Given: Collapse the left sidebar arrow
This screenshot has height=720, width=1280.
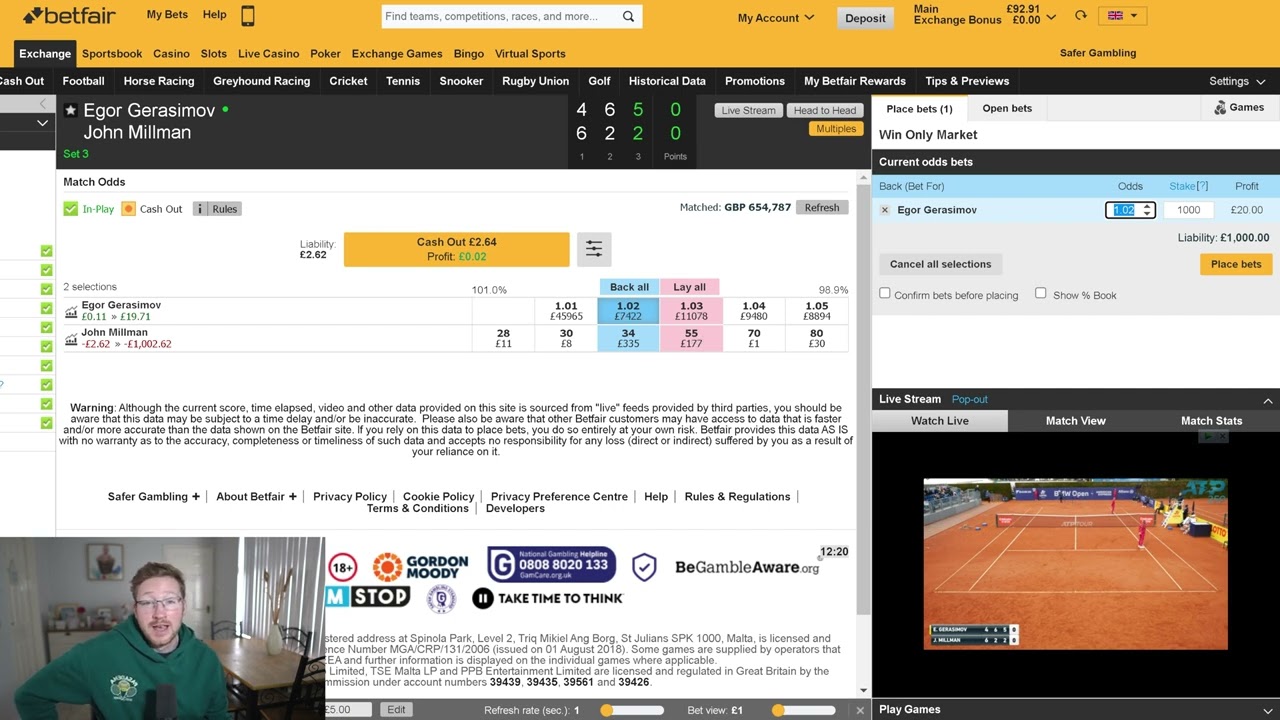Looking at the screenshot, I should 42,104.
